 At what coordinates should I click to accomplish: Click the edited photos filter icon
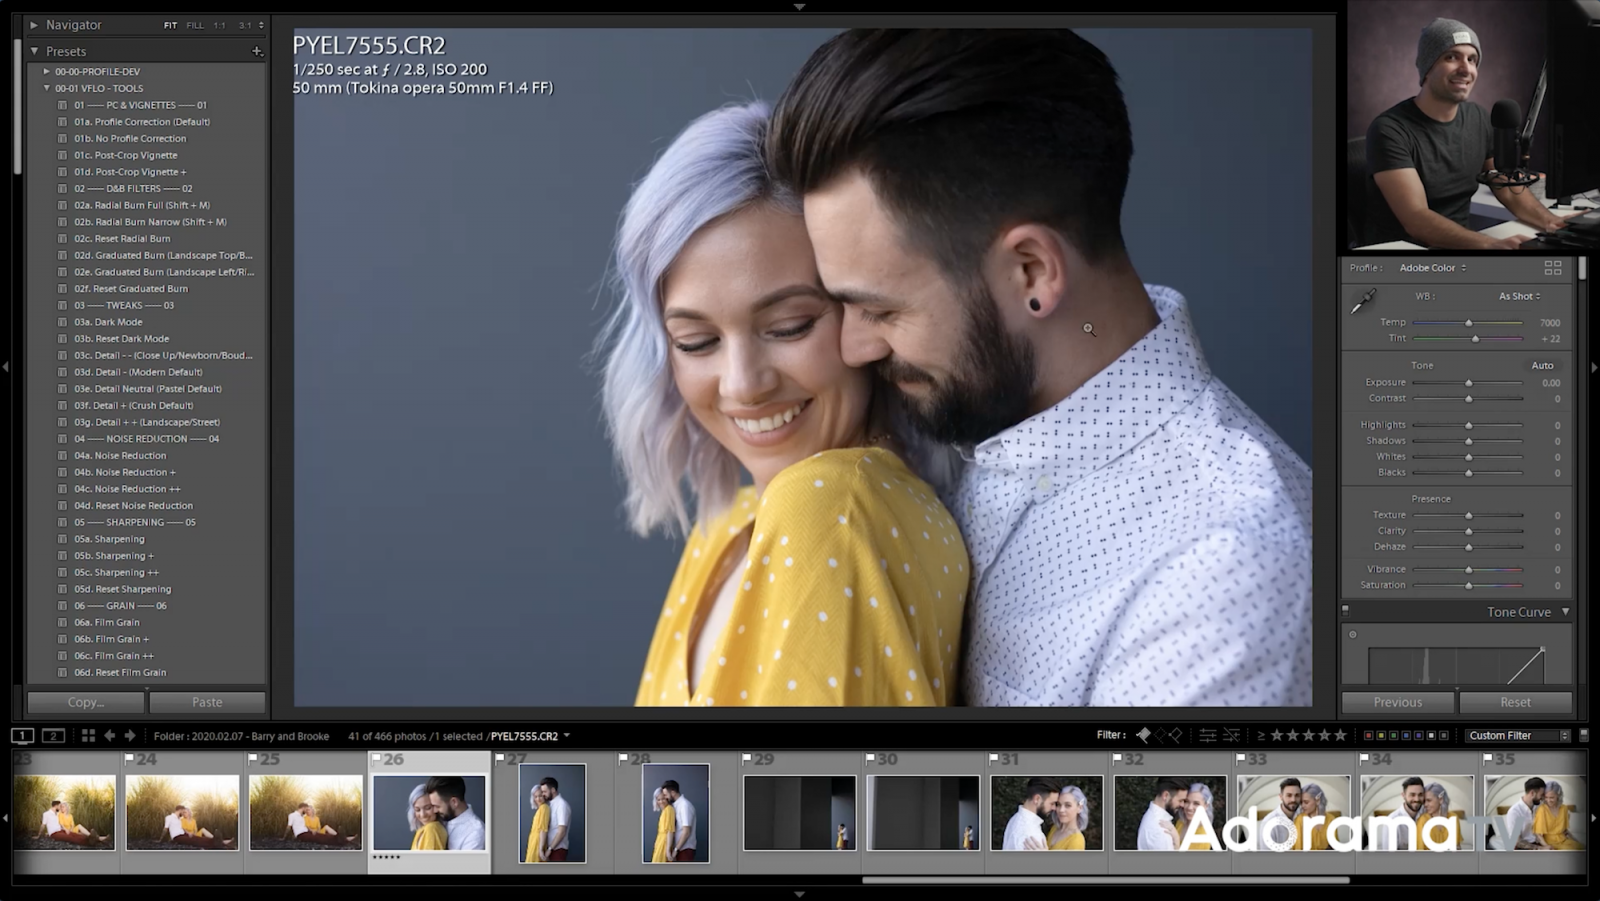point(1207,735)
